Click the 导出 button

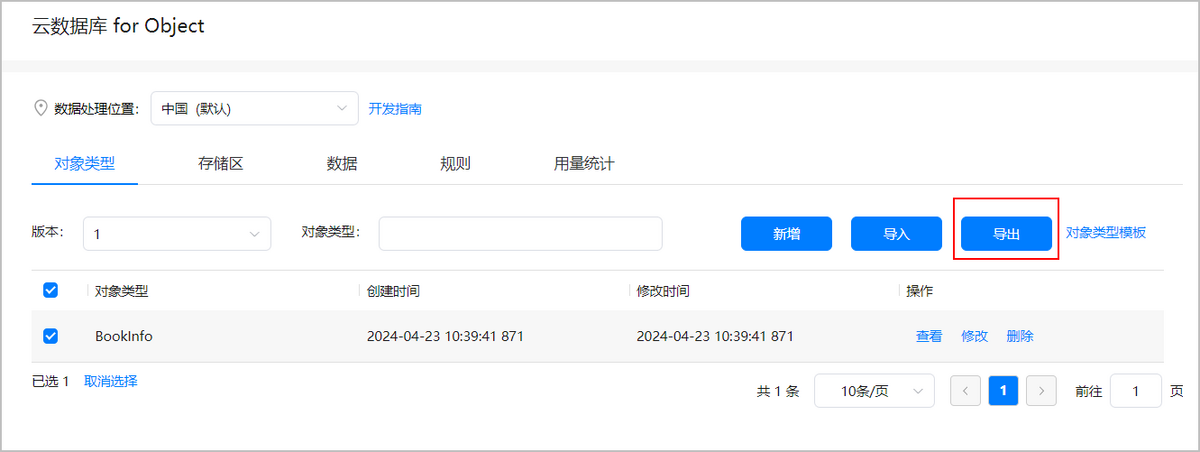(1006, 233)
